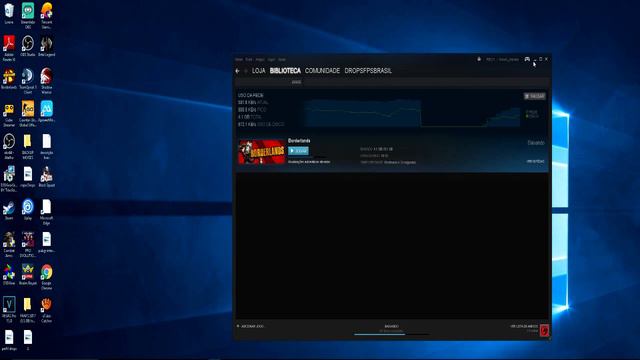
Task: Click the Baixando status at bottom center
Action: pos(391,327)
